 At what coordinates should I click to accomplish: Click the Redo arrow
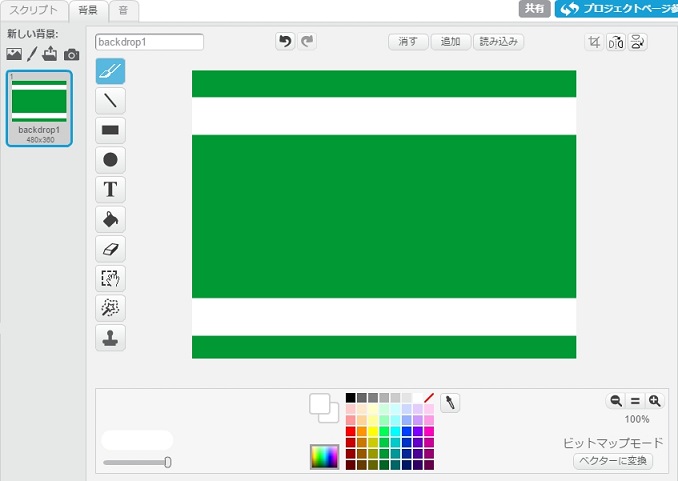307,42
